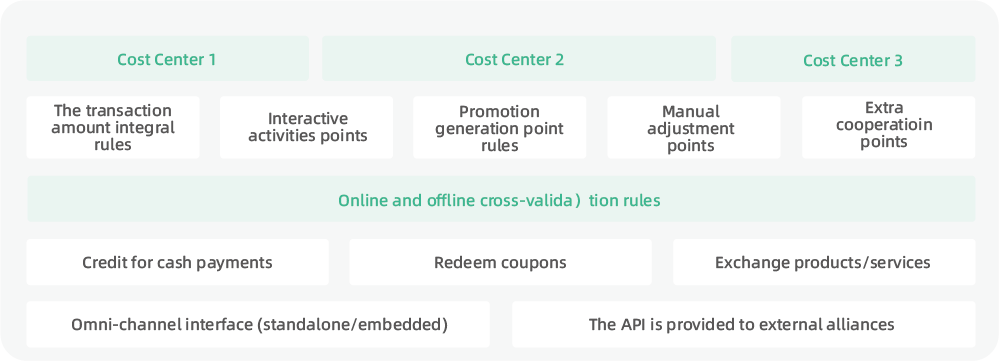Click the green Cost Center 1 text
The image size is (999, 361).
pyautogui.click(x=166, y=60)
